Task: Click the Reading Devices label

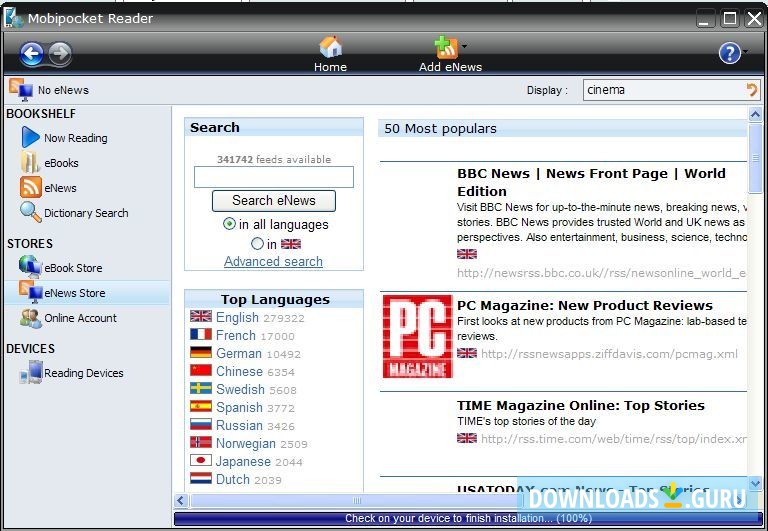Action: coord(84,373)
